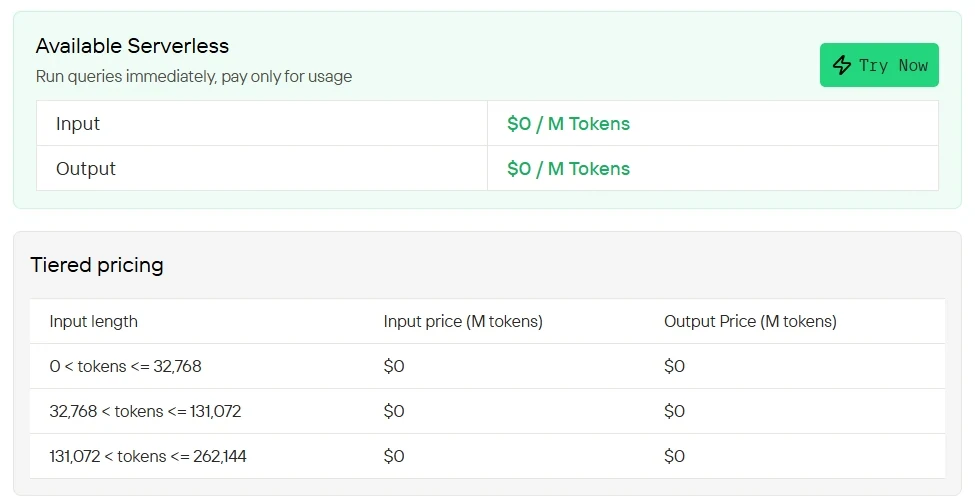Click the Input length column header
The width and height of the screenshot is (975, 503).
(x=93, y=321)
